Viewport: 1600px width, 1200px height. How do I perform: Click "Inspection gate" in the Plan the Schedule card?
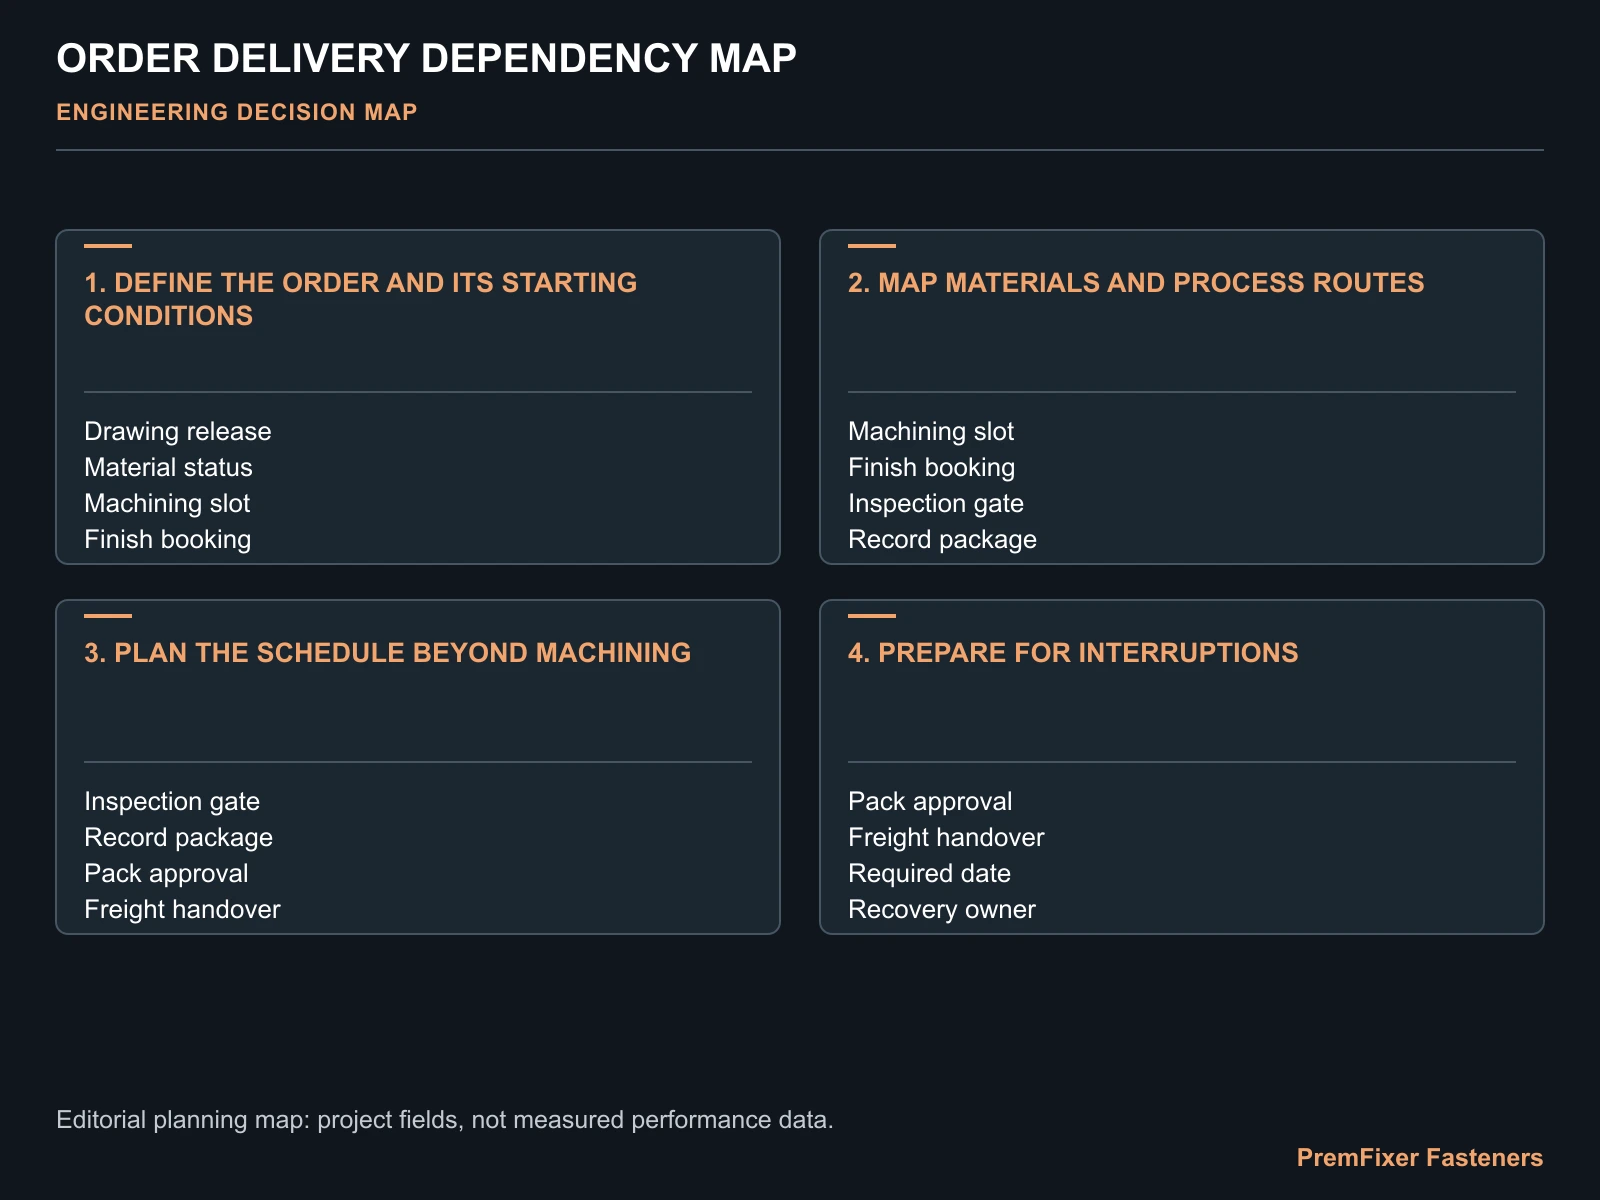172,801
